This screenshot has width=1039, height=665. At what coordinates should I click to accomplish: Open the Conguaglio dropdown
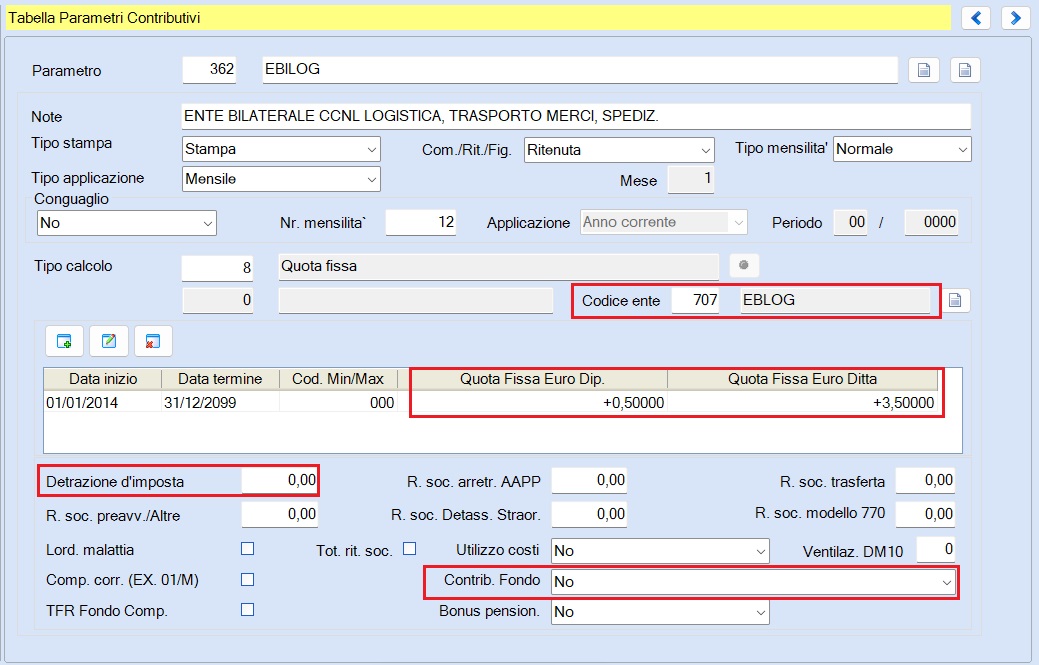pyautogui.click(x=127, y=223)
